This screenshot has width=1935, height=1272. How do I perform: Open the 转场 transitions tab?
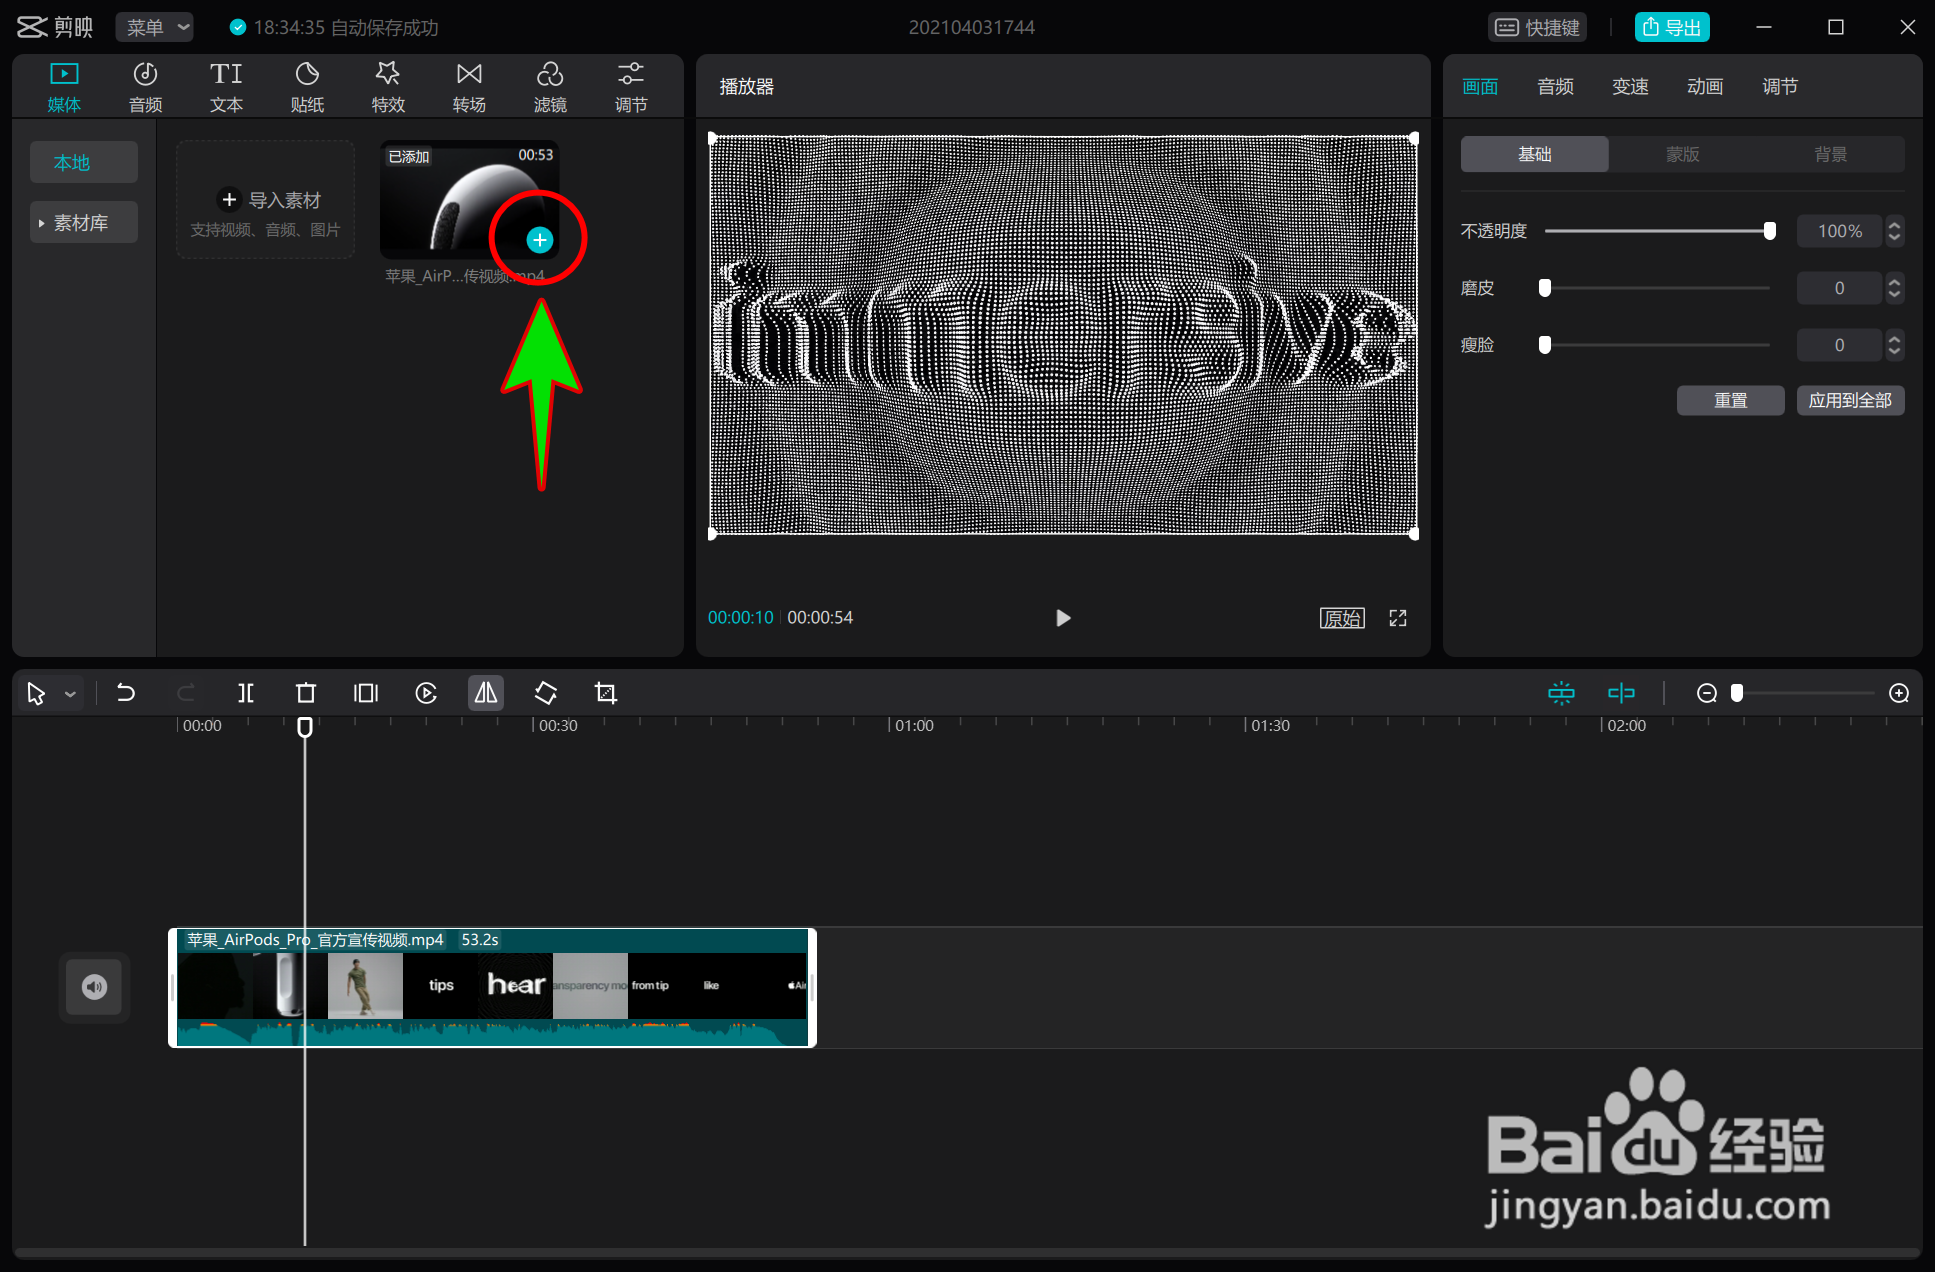469,87
